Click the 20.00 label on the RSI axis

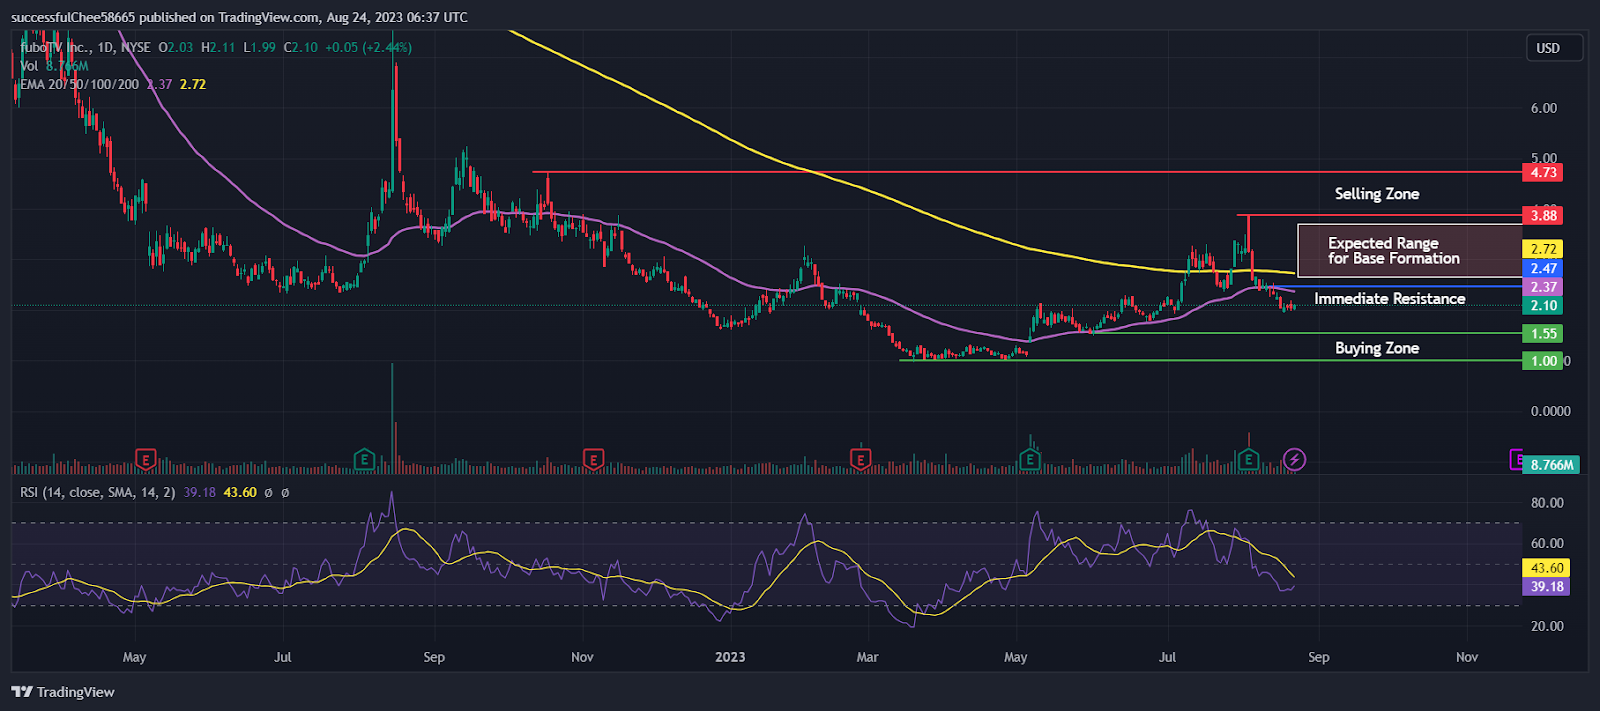(x=1547, y=626)
